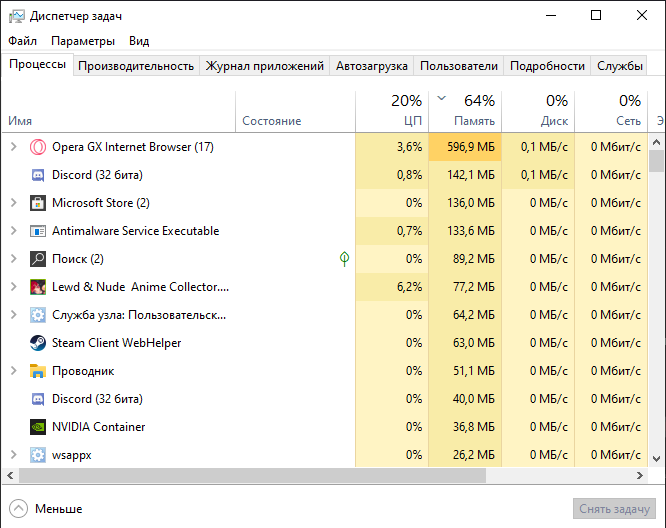
Task: Switch to the Производительность tab
Action: pos(136,66)
